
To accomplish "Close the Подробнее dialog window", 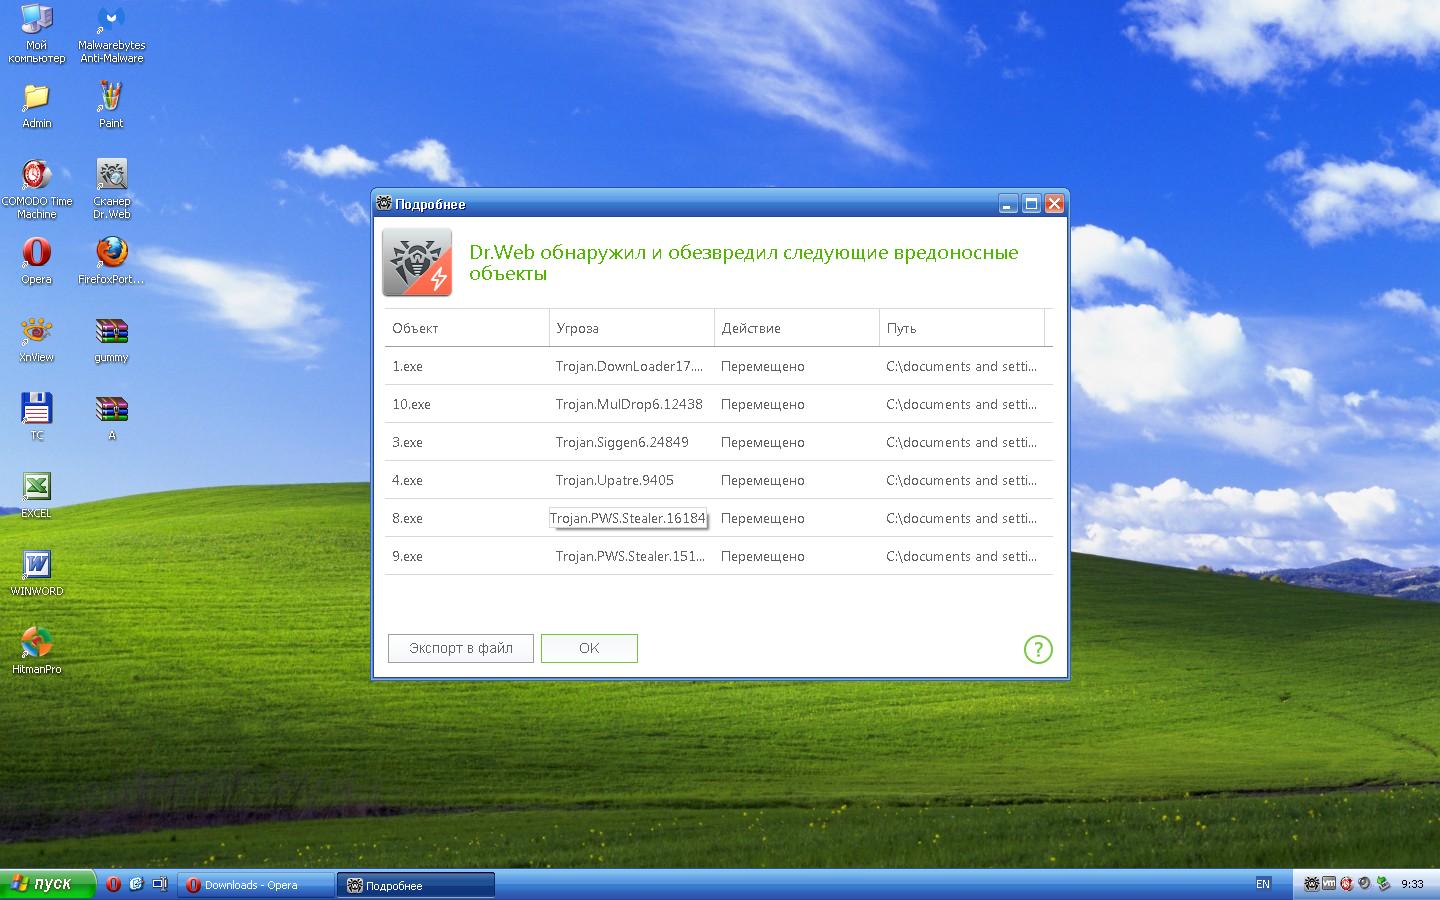I will [1054, 203].
